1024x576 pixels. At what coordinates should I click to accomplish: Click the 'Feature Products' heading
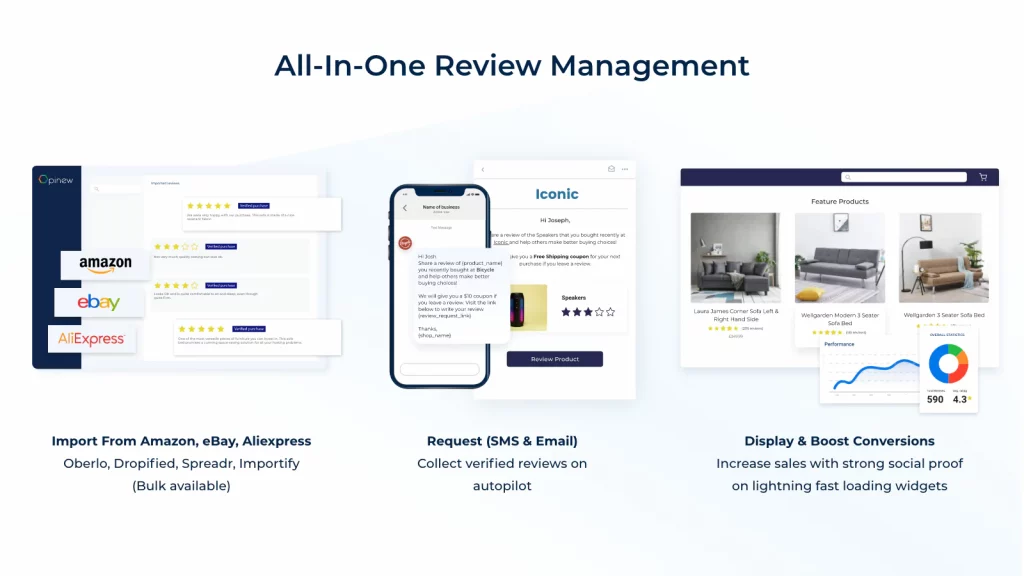click(x=840, y=201)
